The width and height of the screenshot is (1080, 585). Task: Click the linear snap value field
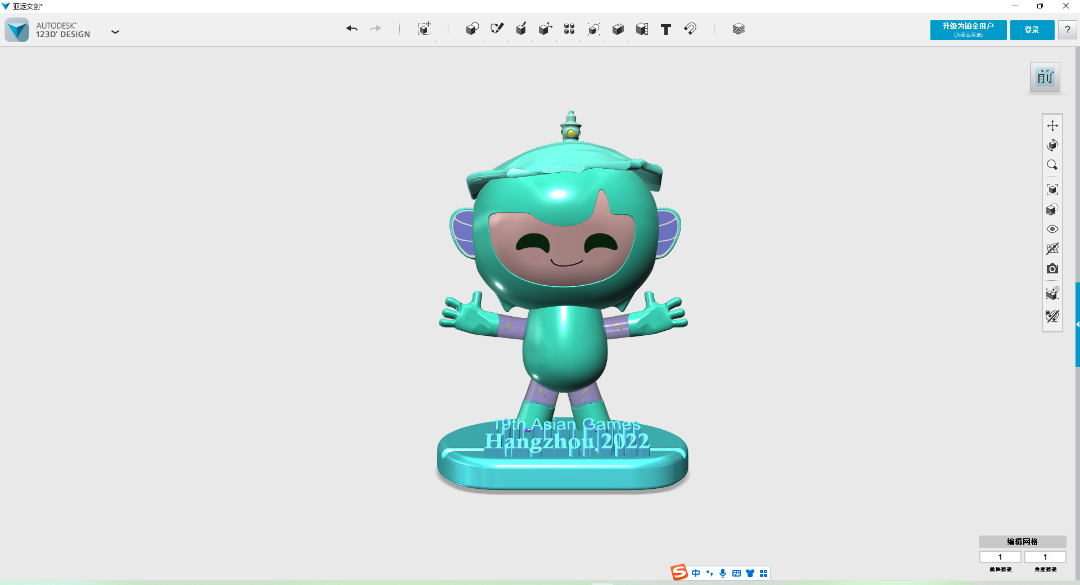(x=1000, y=557)
